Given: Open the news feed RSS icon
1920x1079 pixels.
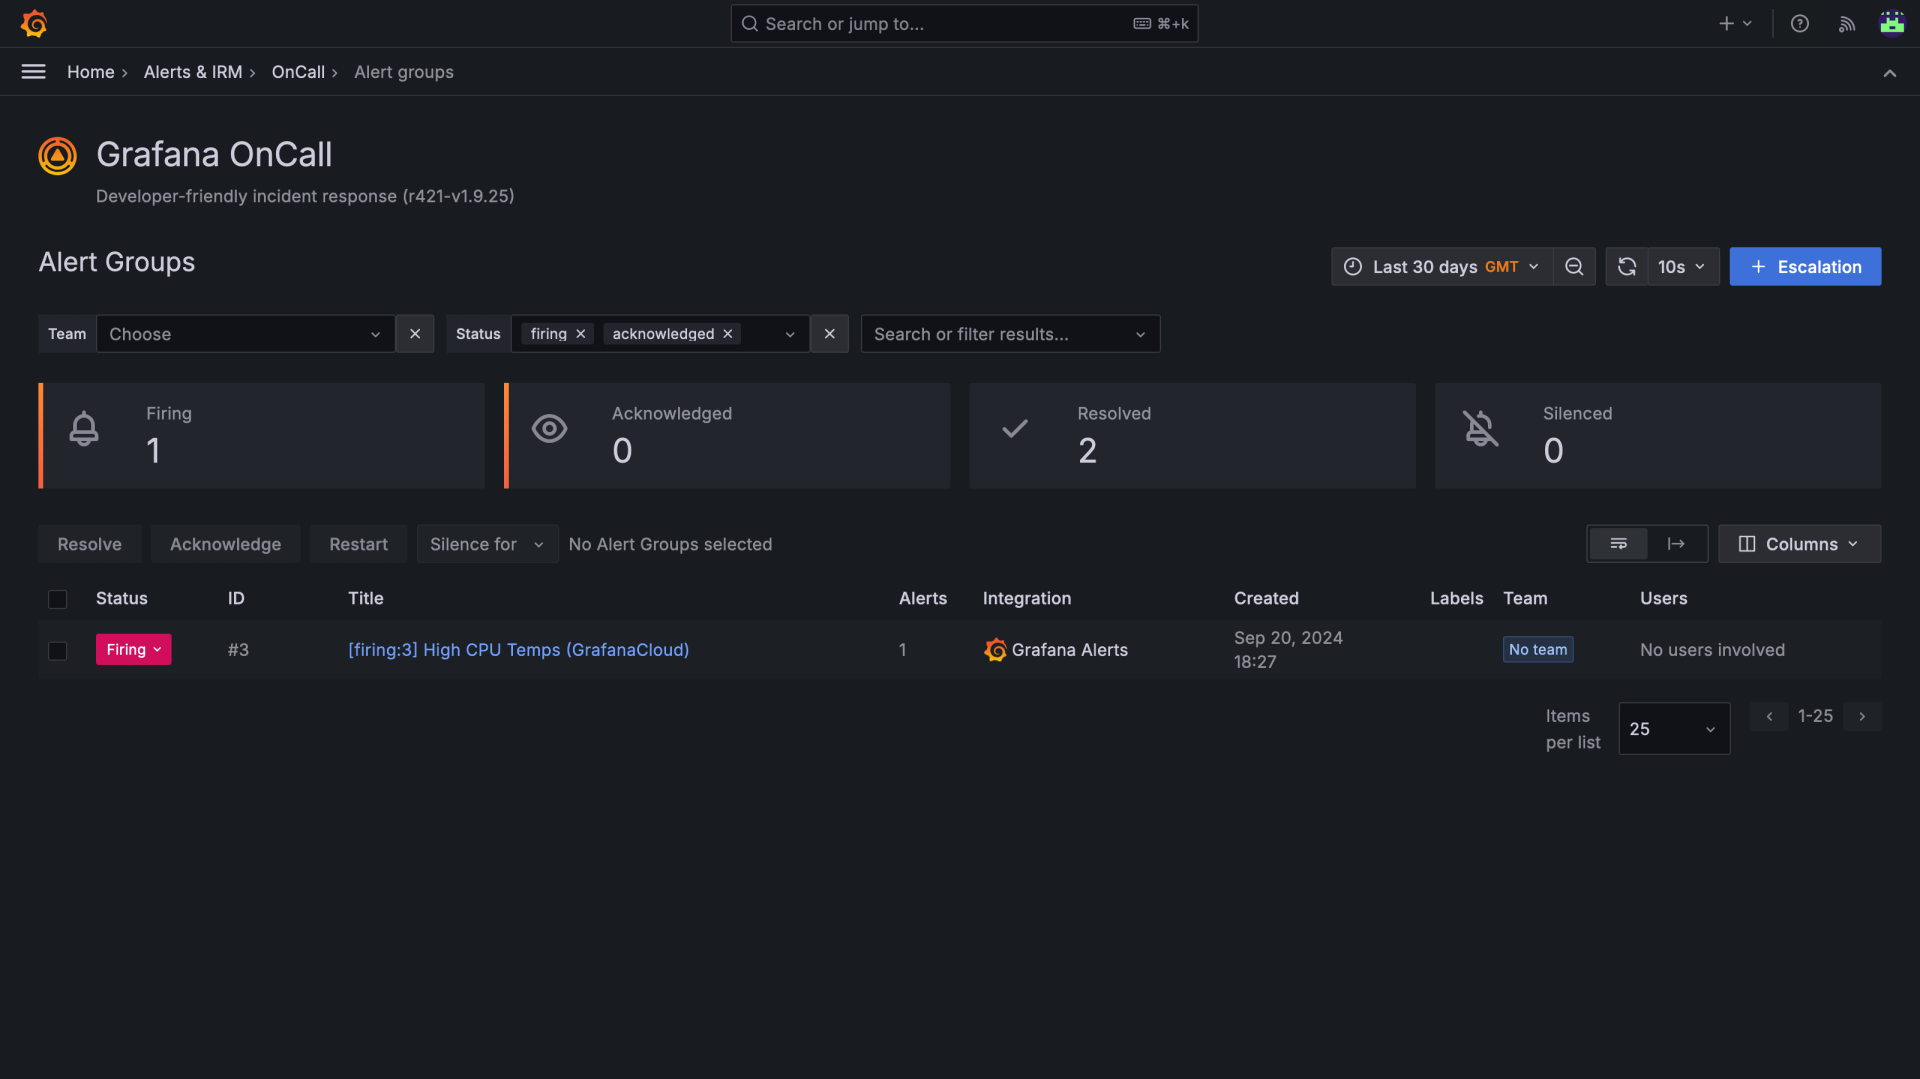Looking at the screenshot, I should click(x=1846, y=24).
